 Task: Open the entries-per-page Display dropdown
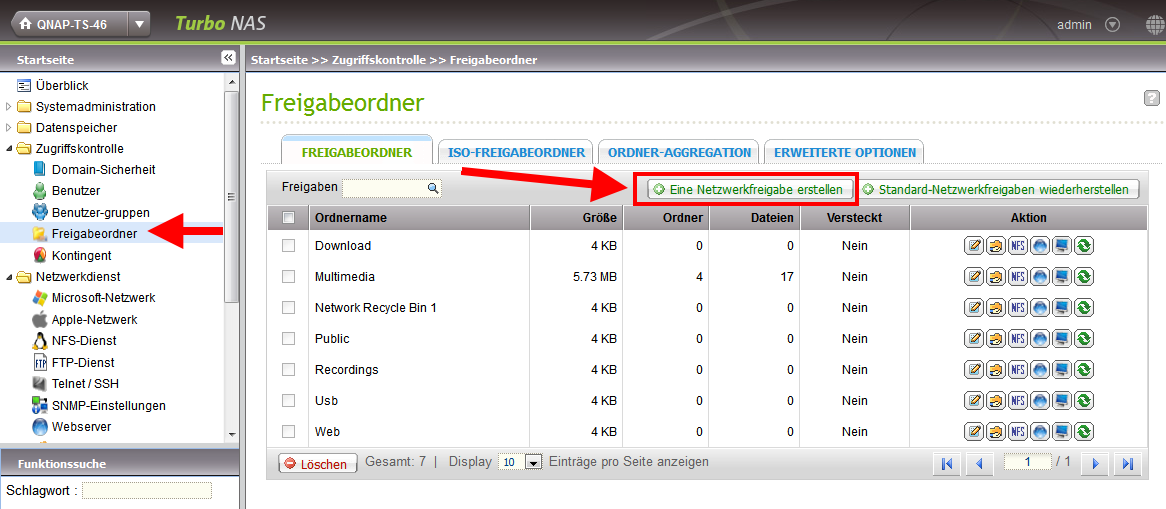coord(533,463)
